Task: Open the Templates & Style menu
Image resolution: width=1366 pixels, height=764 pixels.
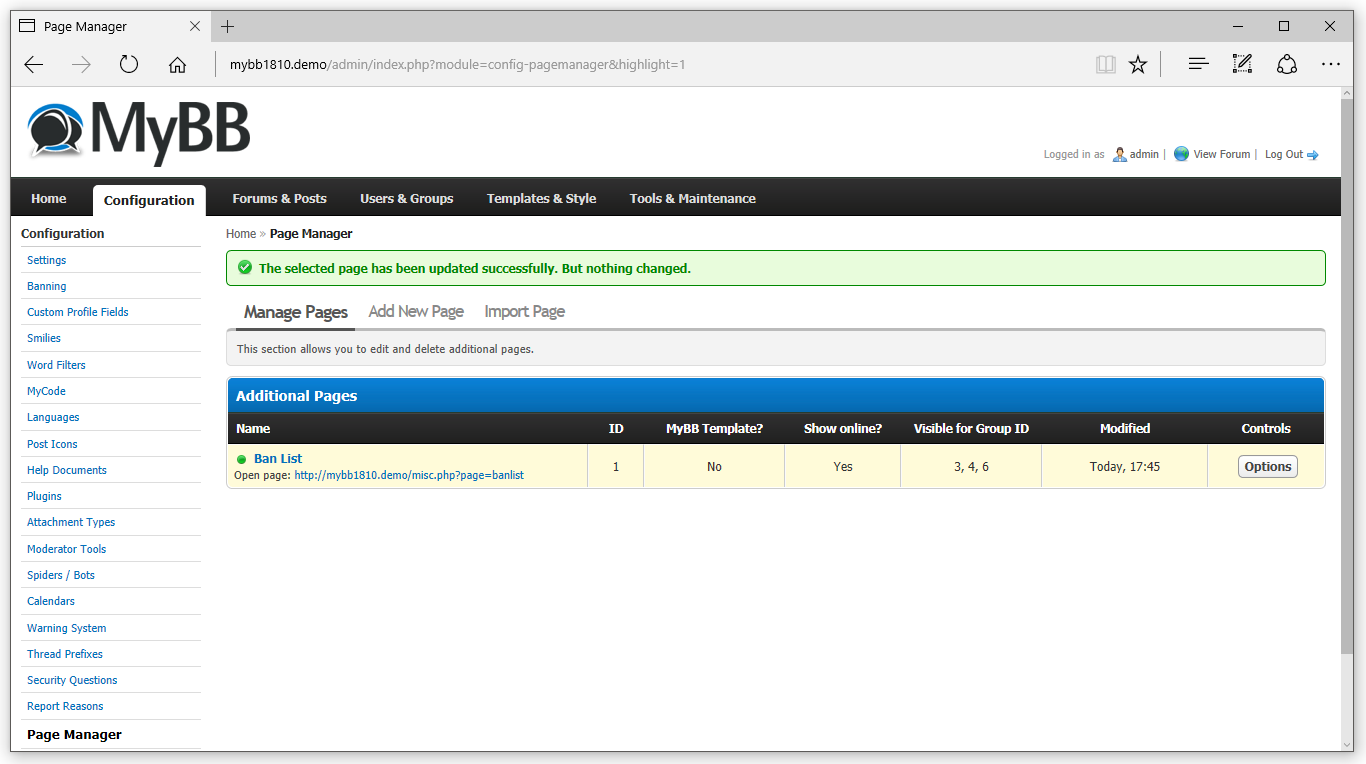Action: 541,199
